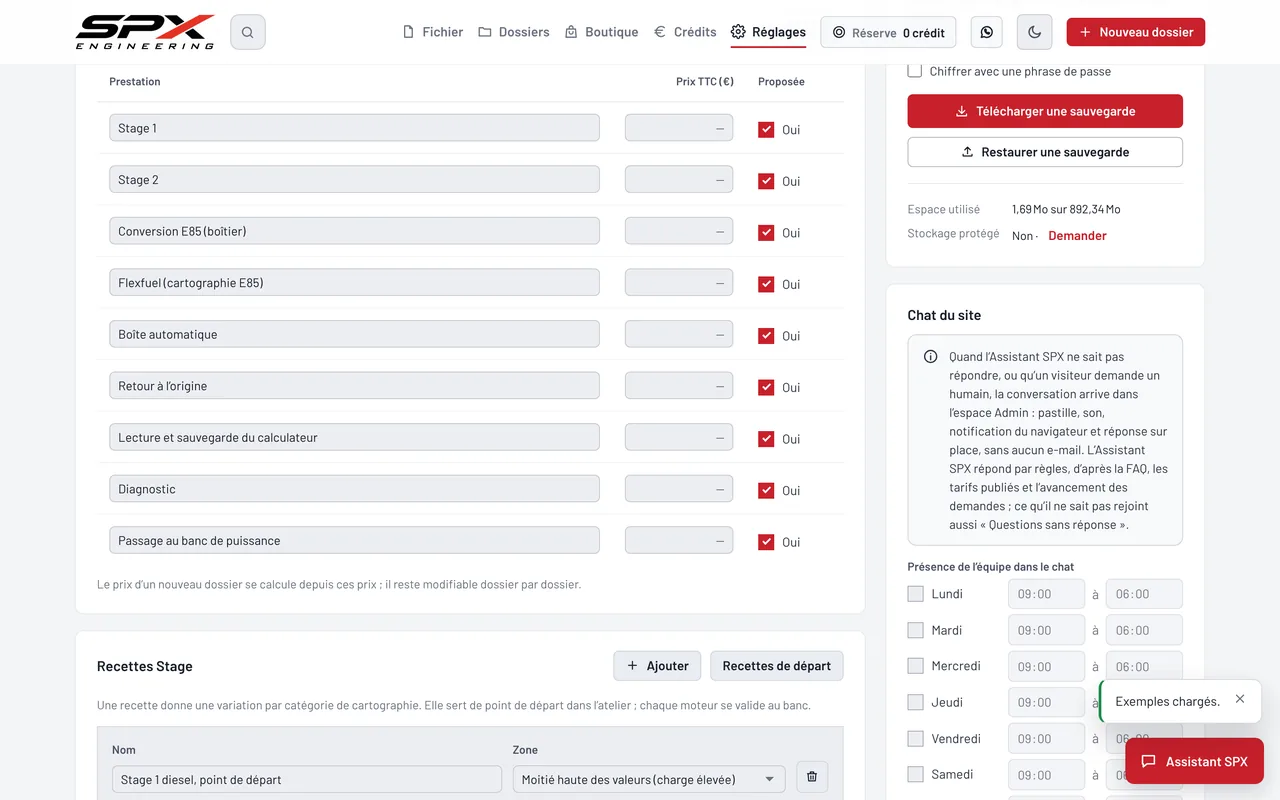Toggle dark mode moon icon
Image resolution: width=1280 pixels, height=800 pixels.
click(1034, 32)
